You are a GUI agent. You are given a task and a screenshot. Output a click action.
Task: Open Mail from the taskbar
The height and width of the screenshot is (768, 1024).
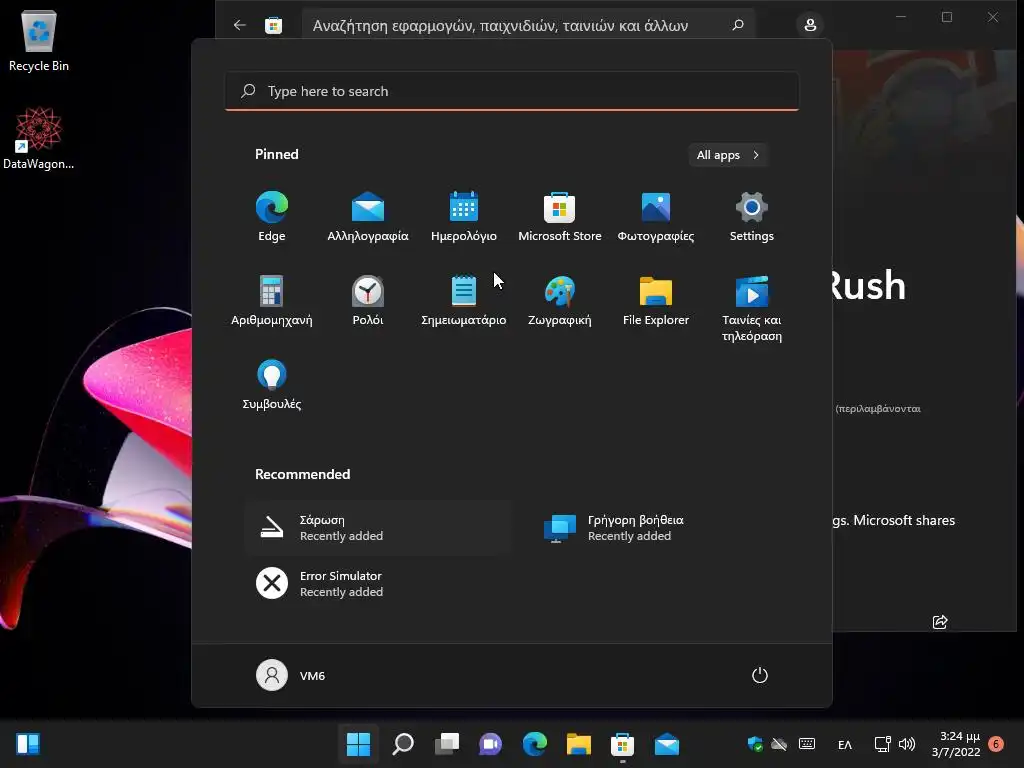(x=667, y=744)
